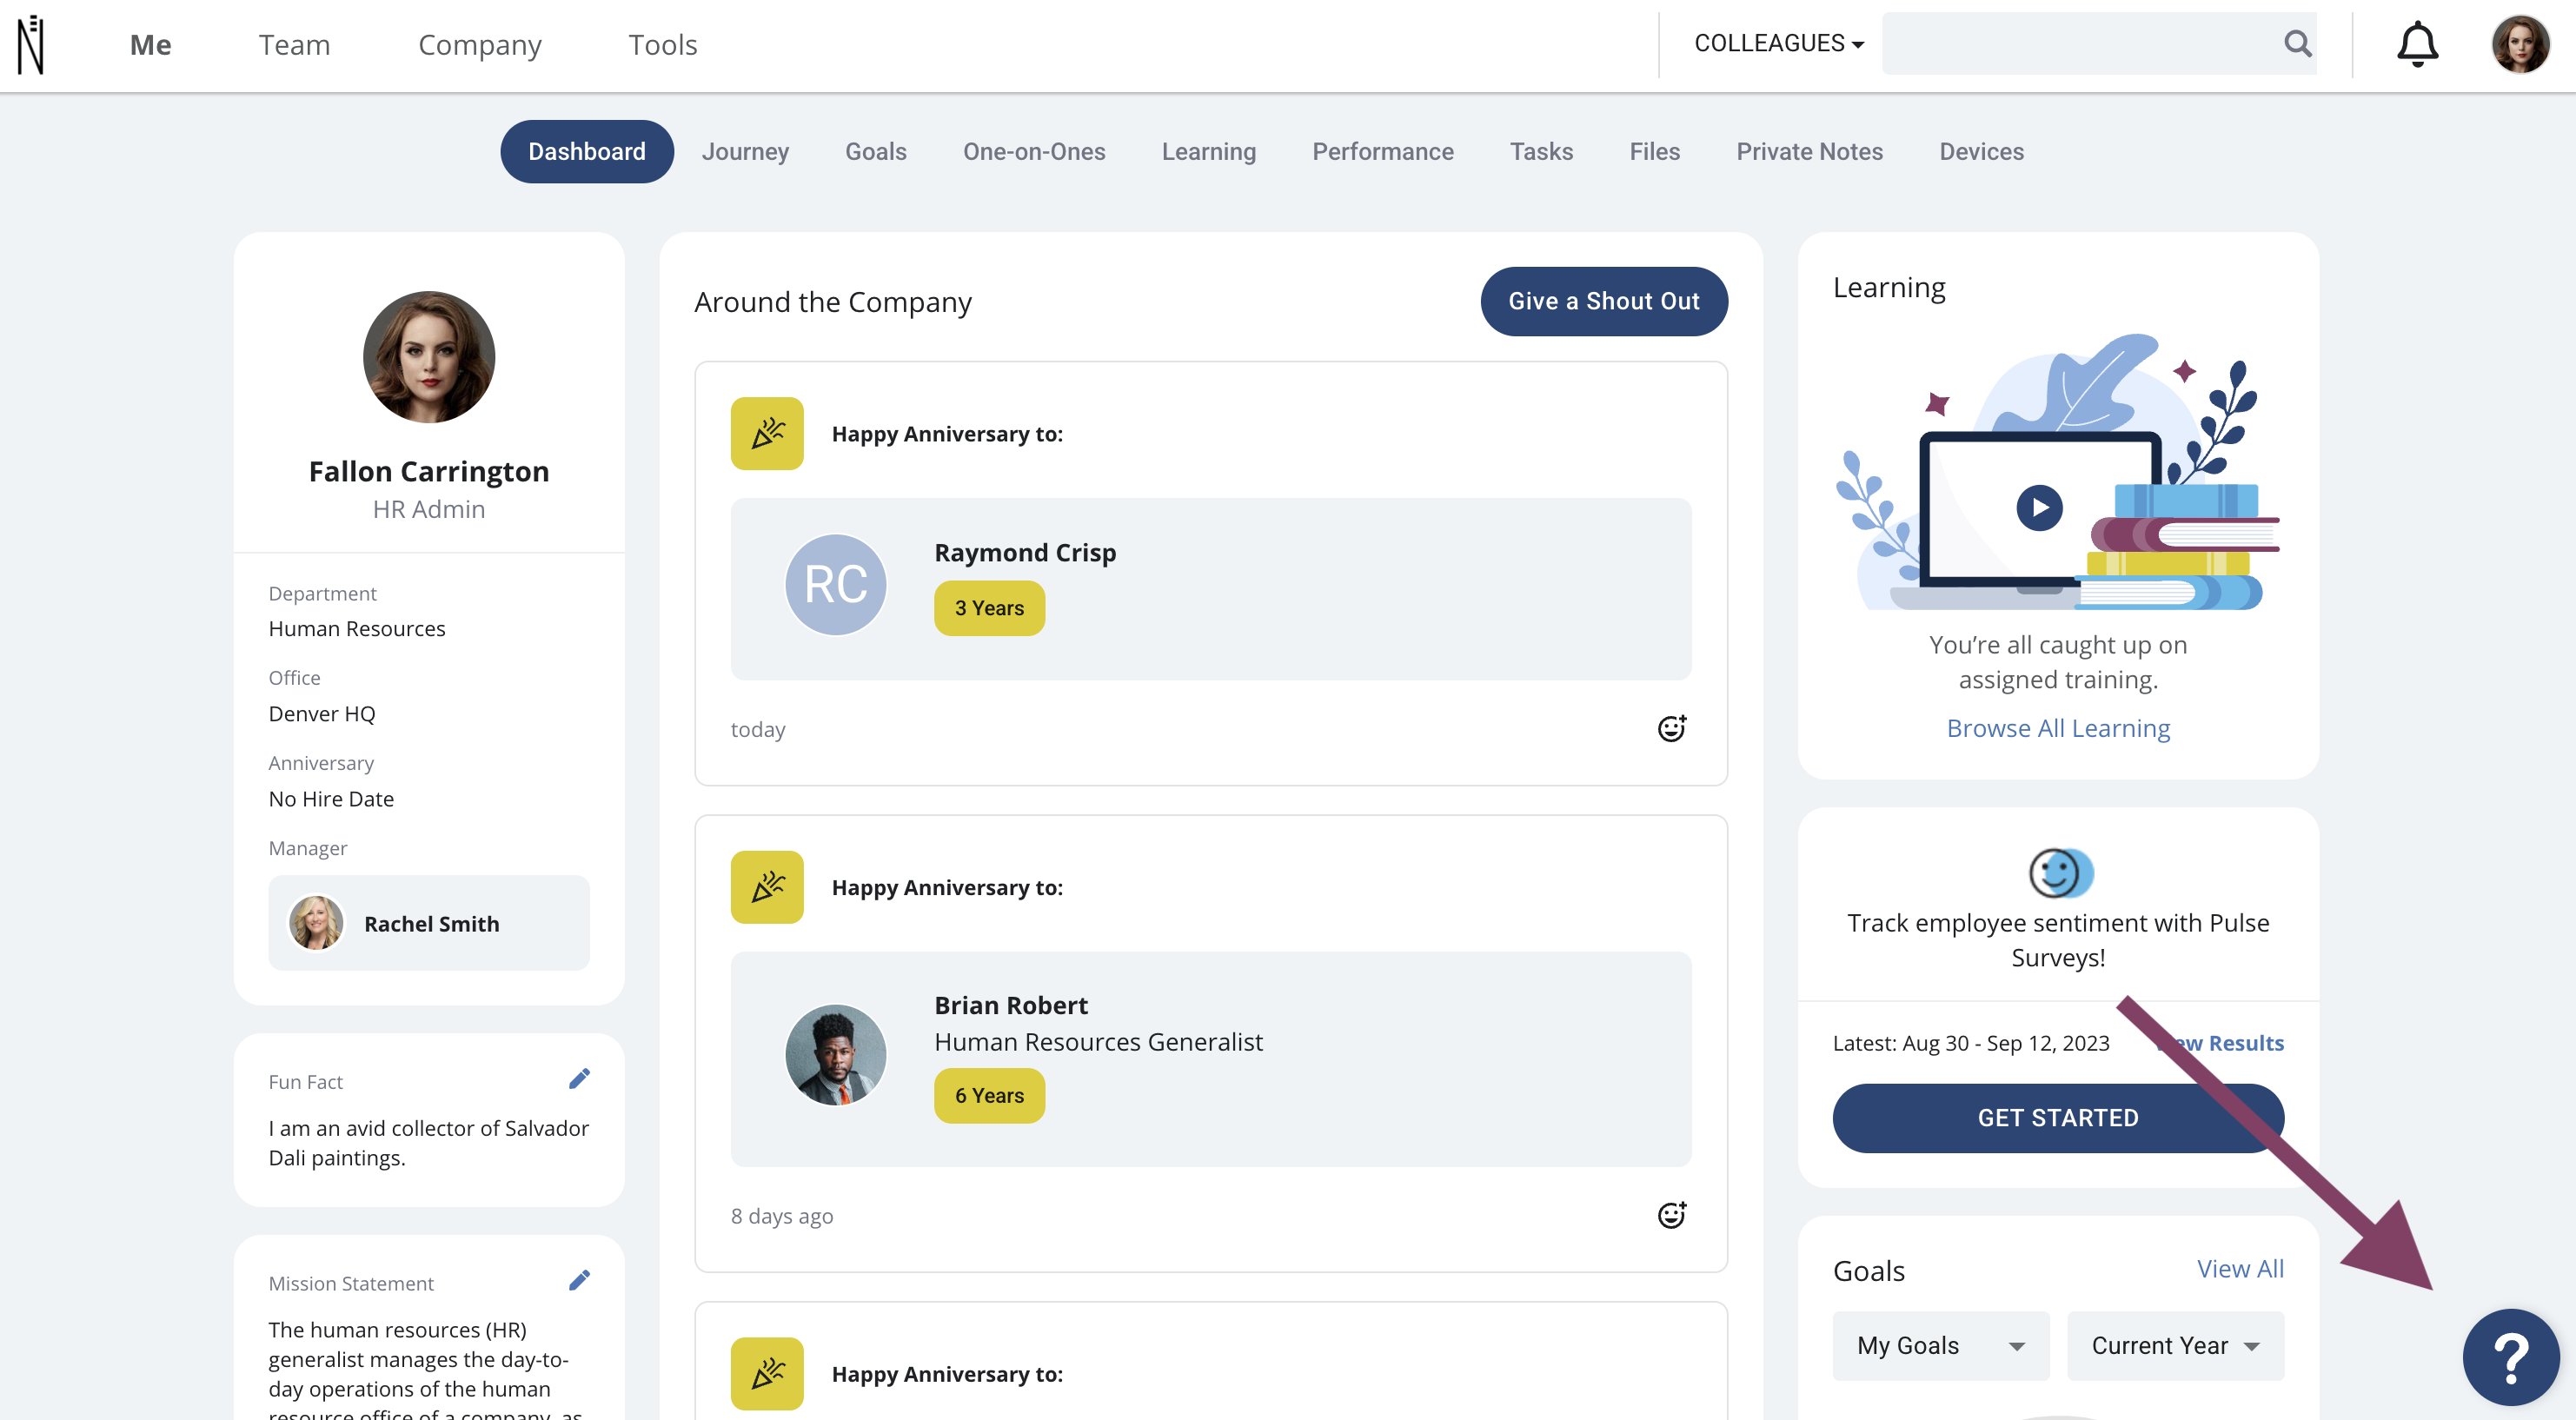Add reaction to Raymond Crisp anniversary post

point(1671,728)
